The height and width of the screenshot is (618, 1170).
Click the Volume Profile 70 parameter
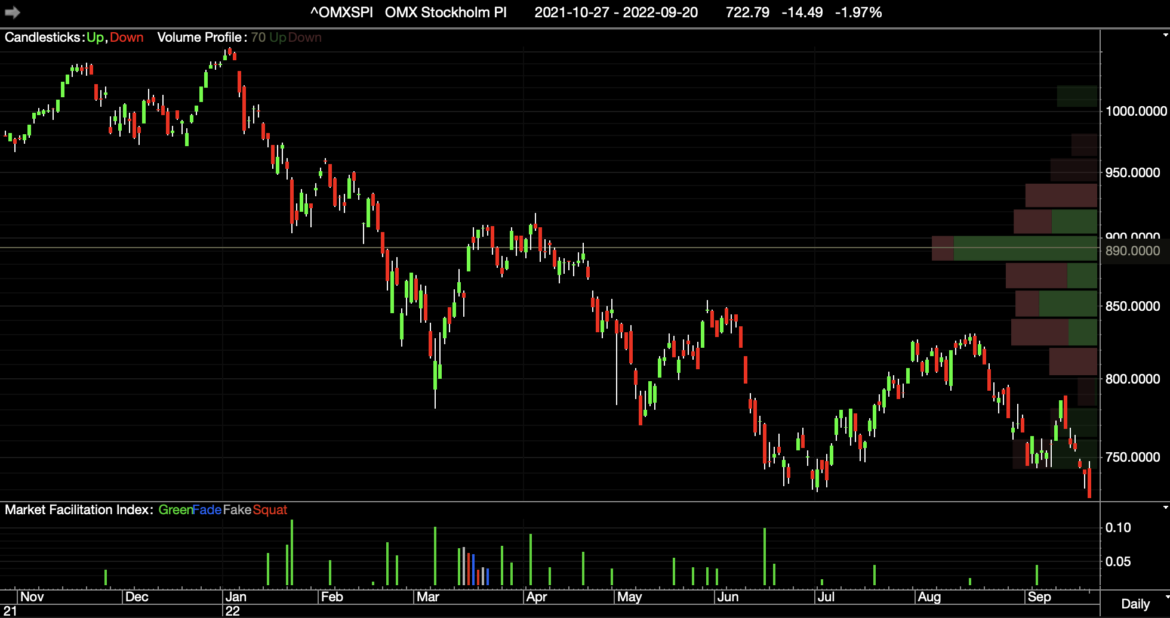point(259,37)
